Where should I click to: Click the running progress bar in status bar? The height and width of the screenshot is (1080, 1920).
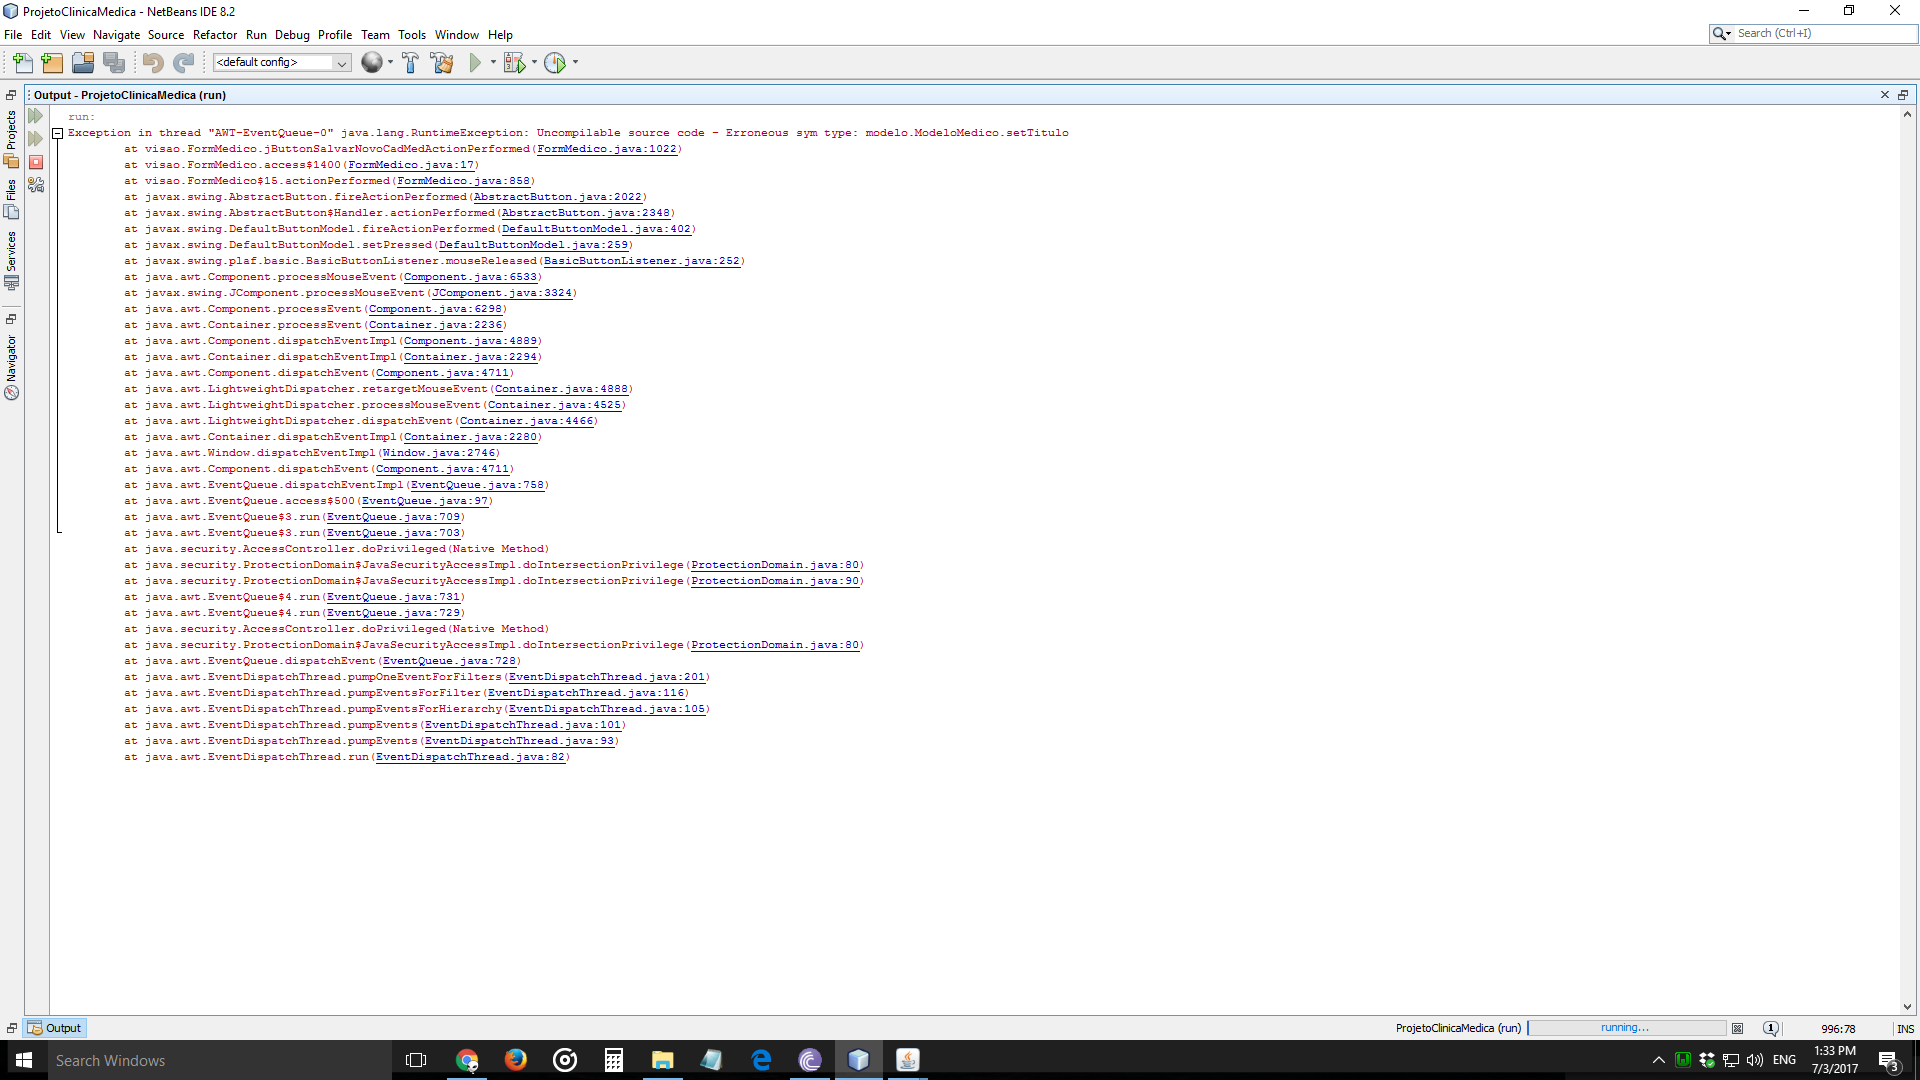pyautogui.click(x=1626, y=1028)
